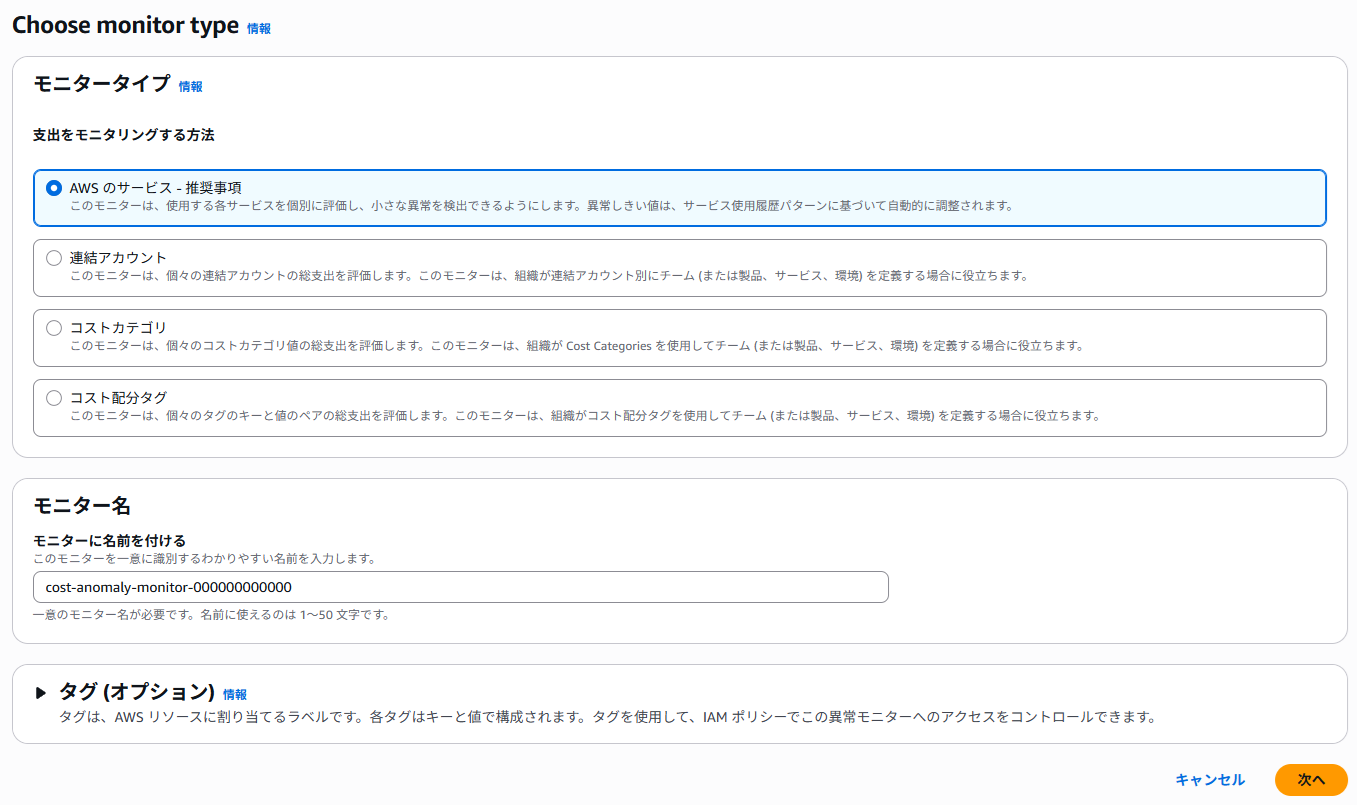Click the キャンセル button

tap(1210, 780)
